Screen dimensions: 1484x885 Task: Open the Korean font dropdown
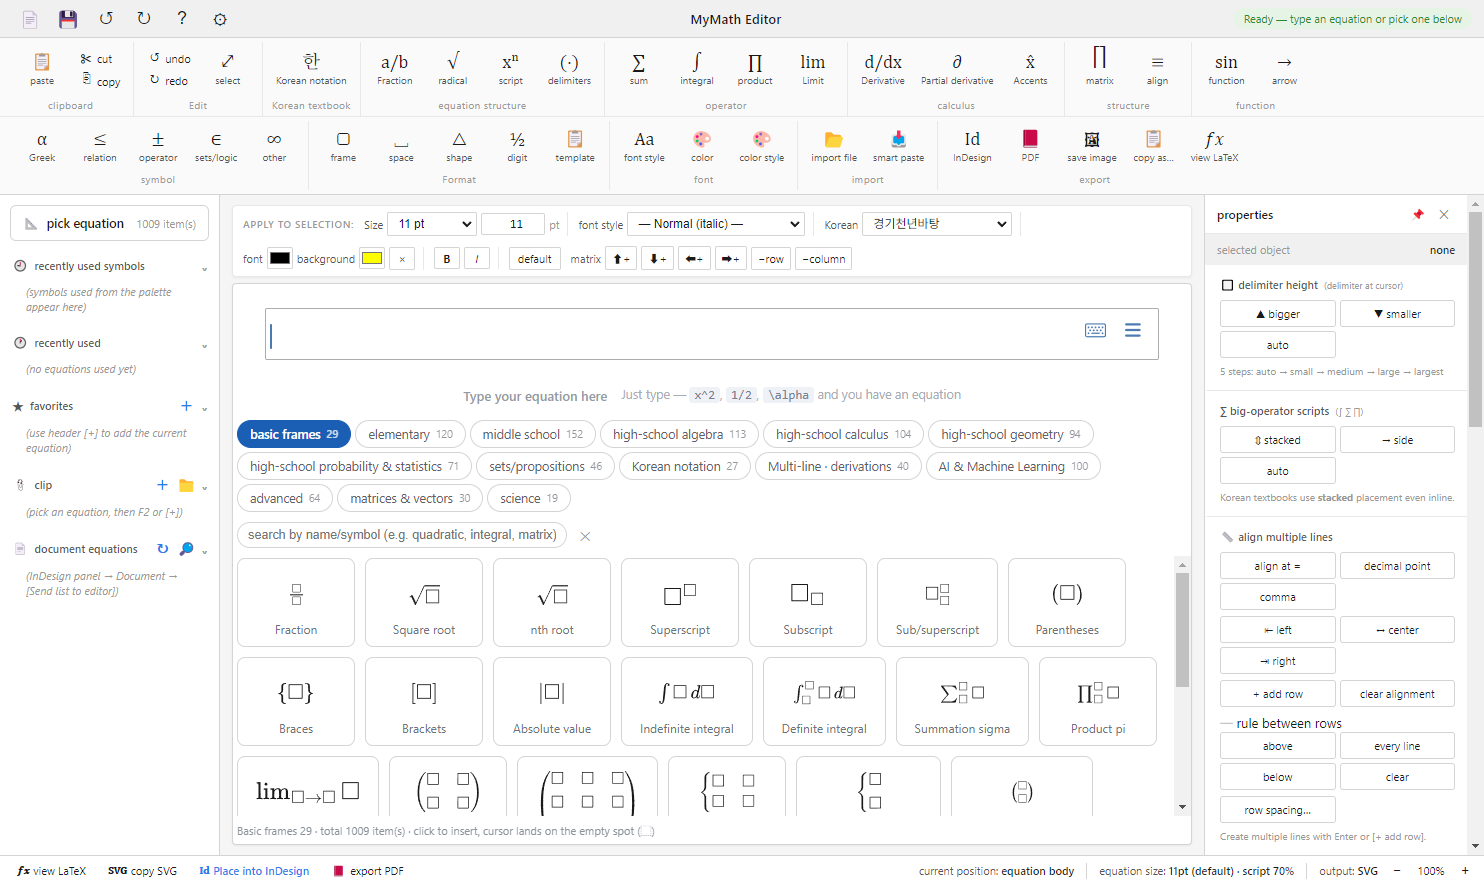point(937,224)
